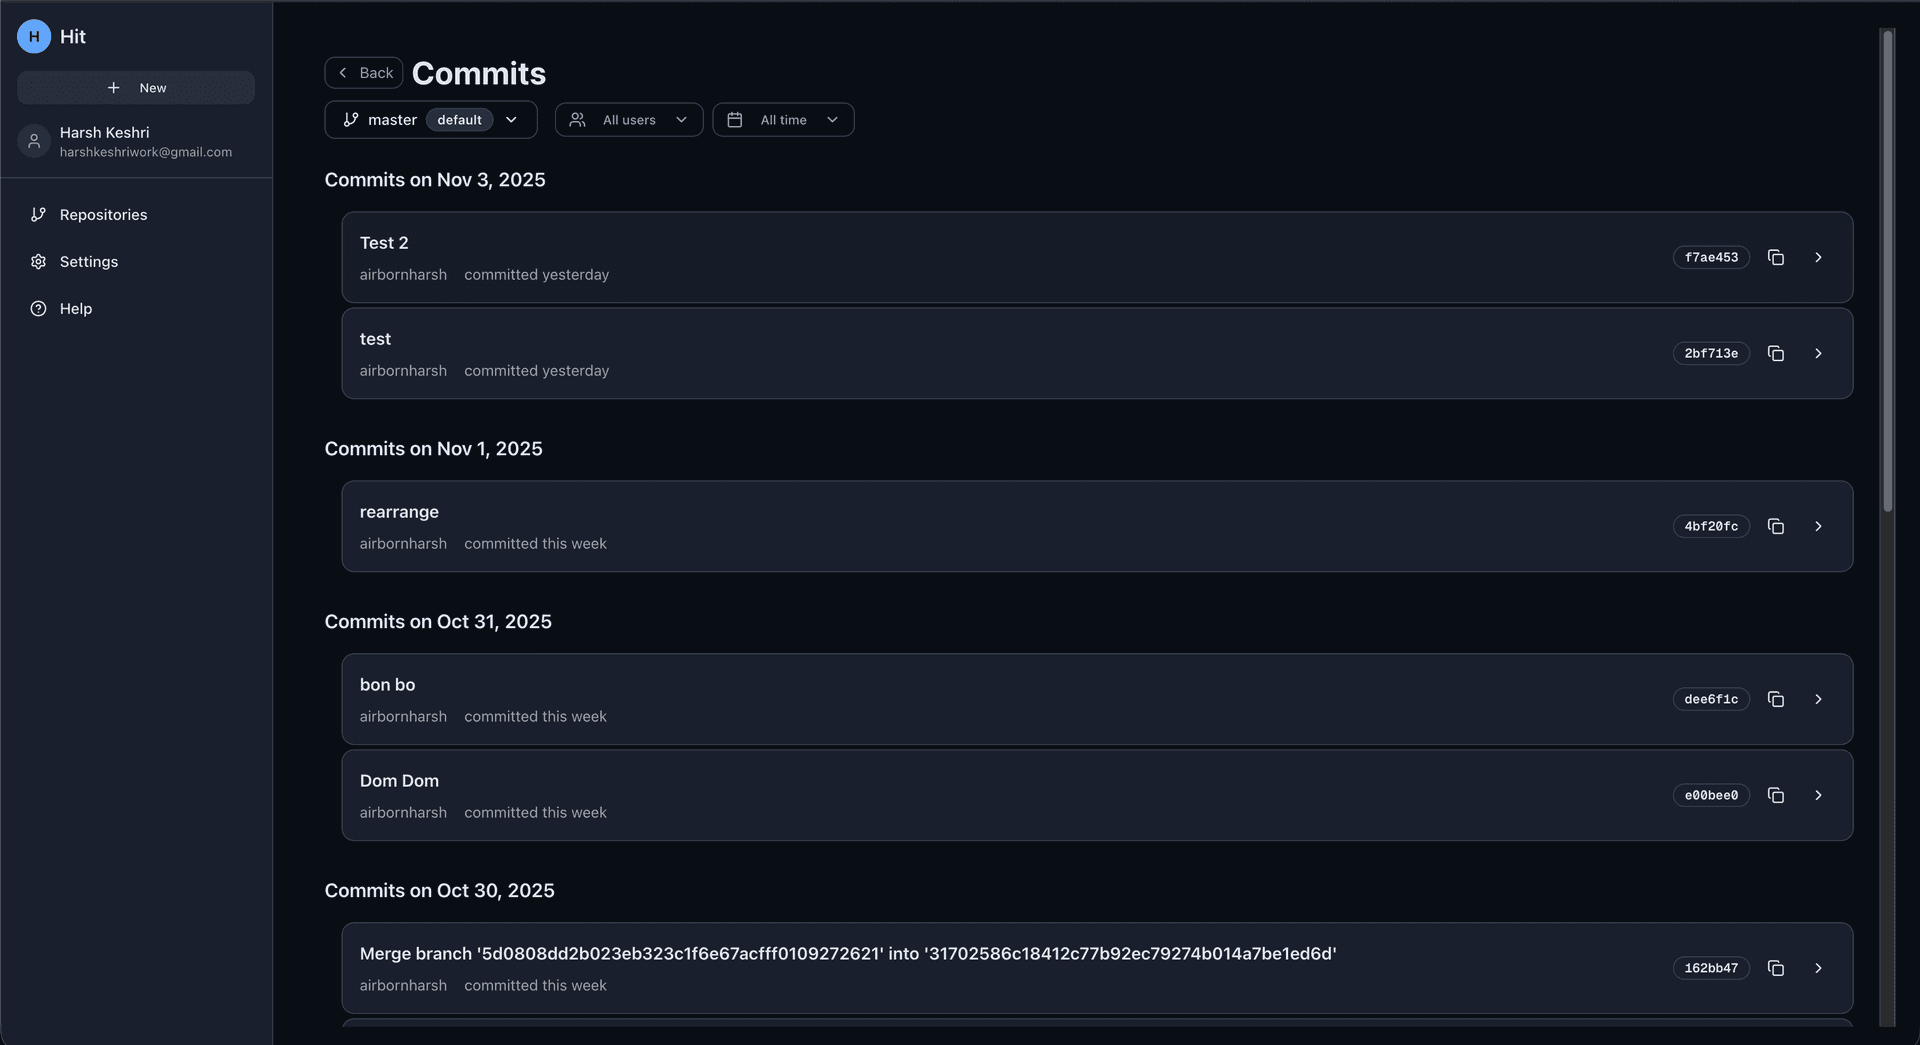Viewport: 1920px width, 1045px height.
Task: Copy the hash of the rearrange commit
Action: (1776, 526)
